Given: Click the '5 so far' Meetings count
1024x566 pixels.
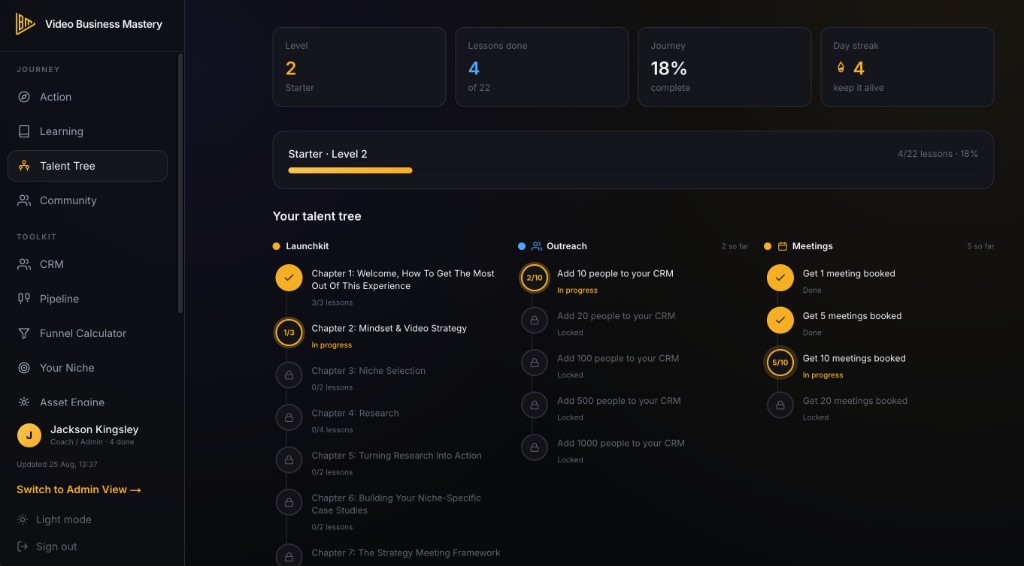Looking at the screenshot, I should (980, 246).
